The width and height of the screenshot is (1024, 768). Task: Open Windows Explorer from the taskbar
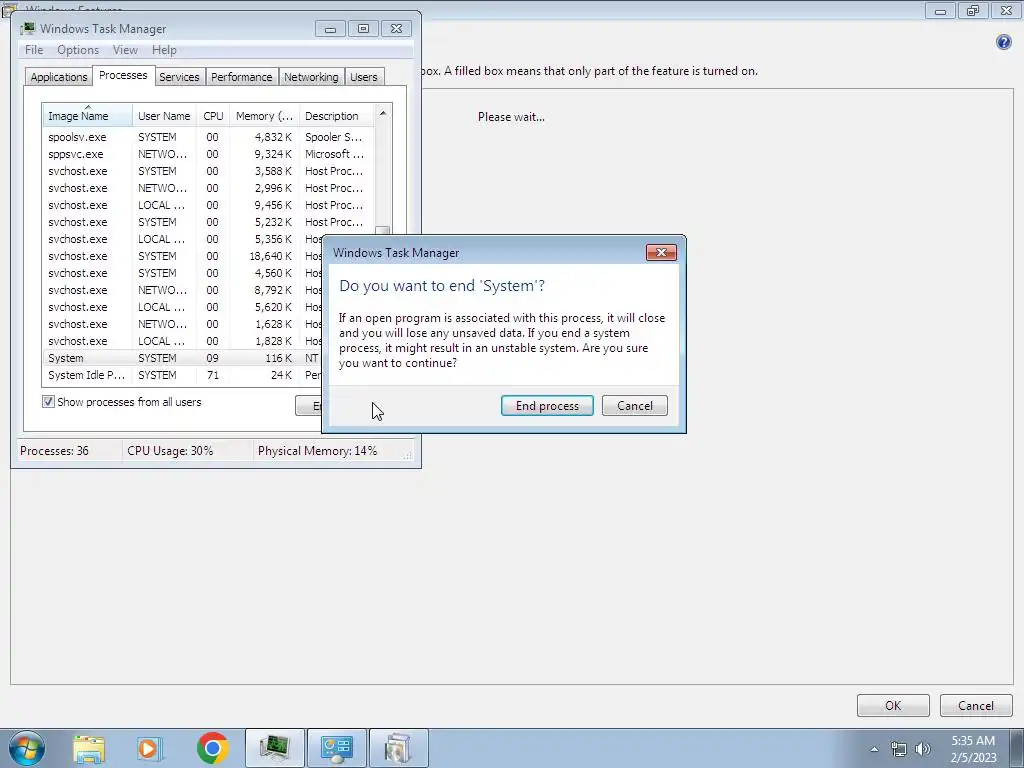point(89,748)
